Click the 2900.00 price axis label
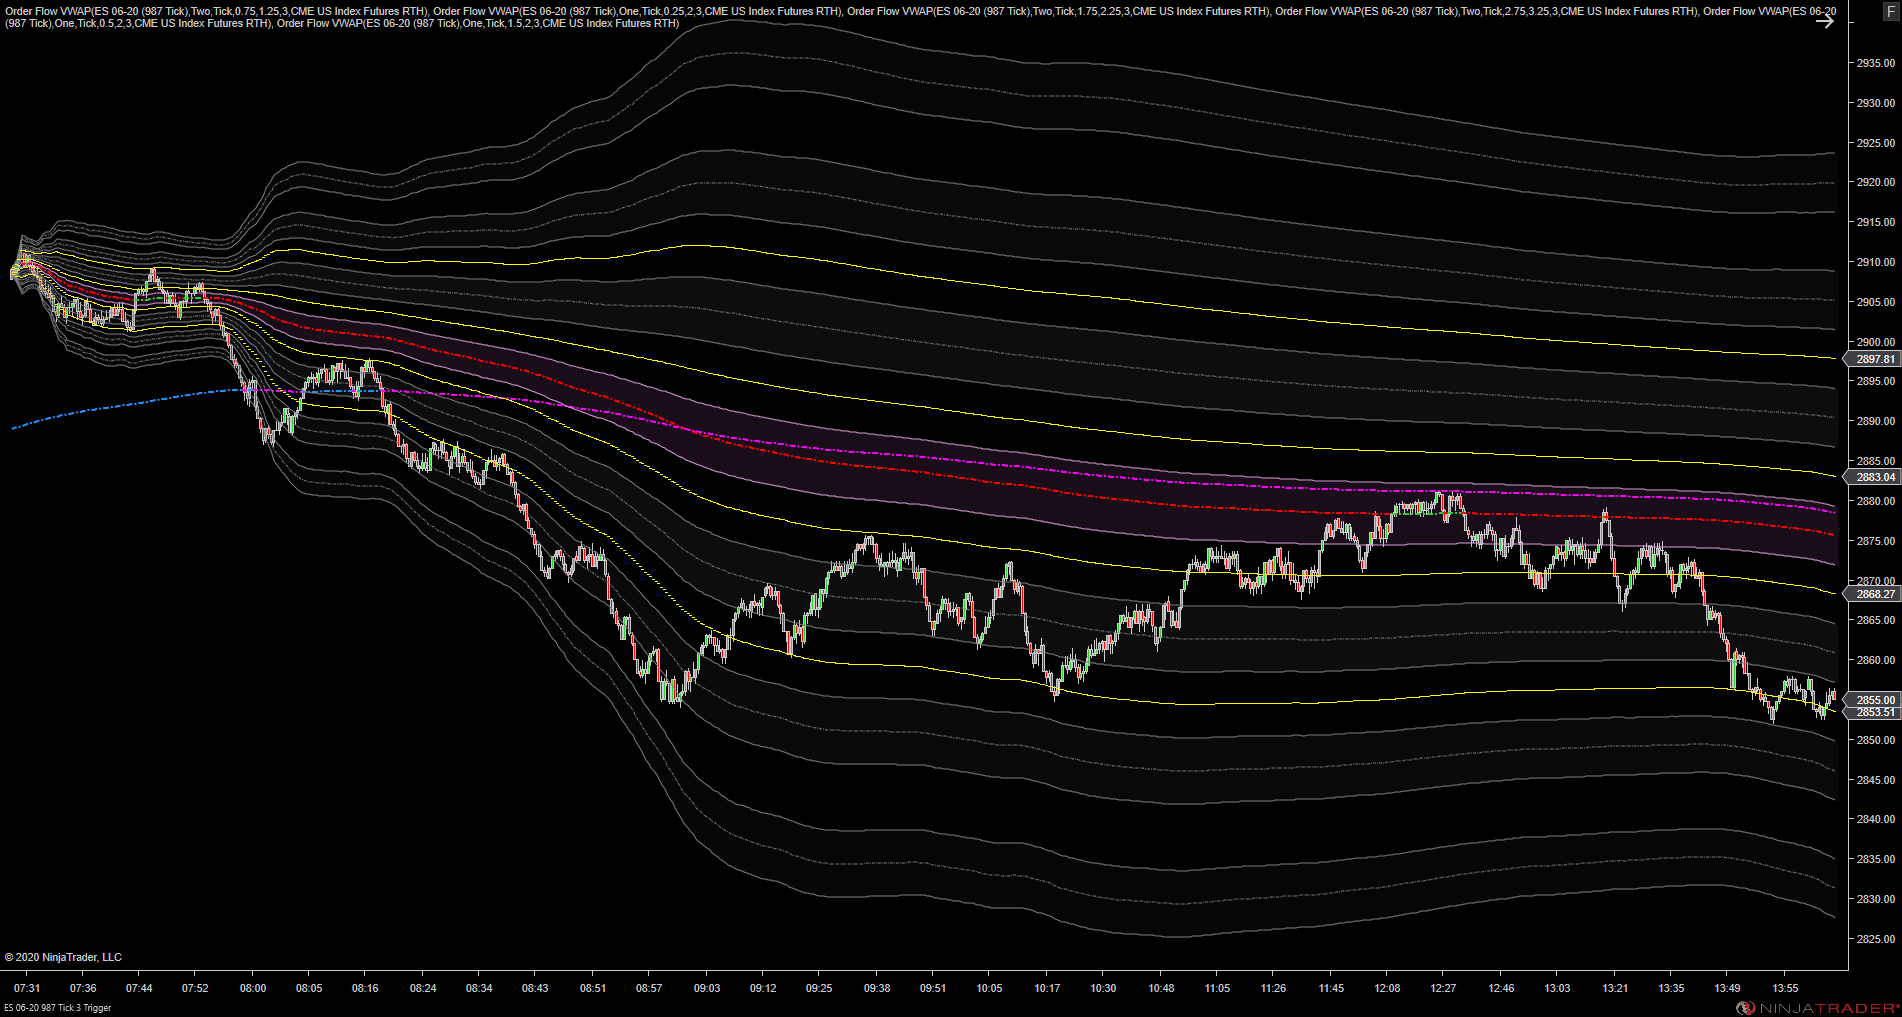 tap(1876, 342)
